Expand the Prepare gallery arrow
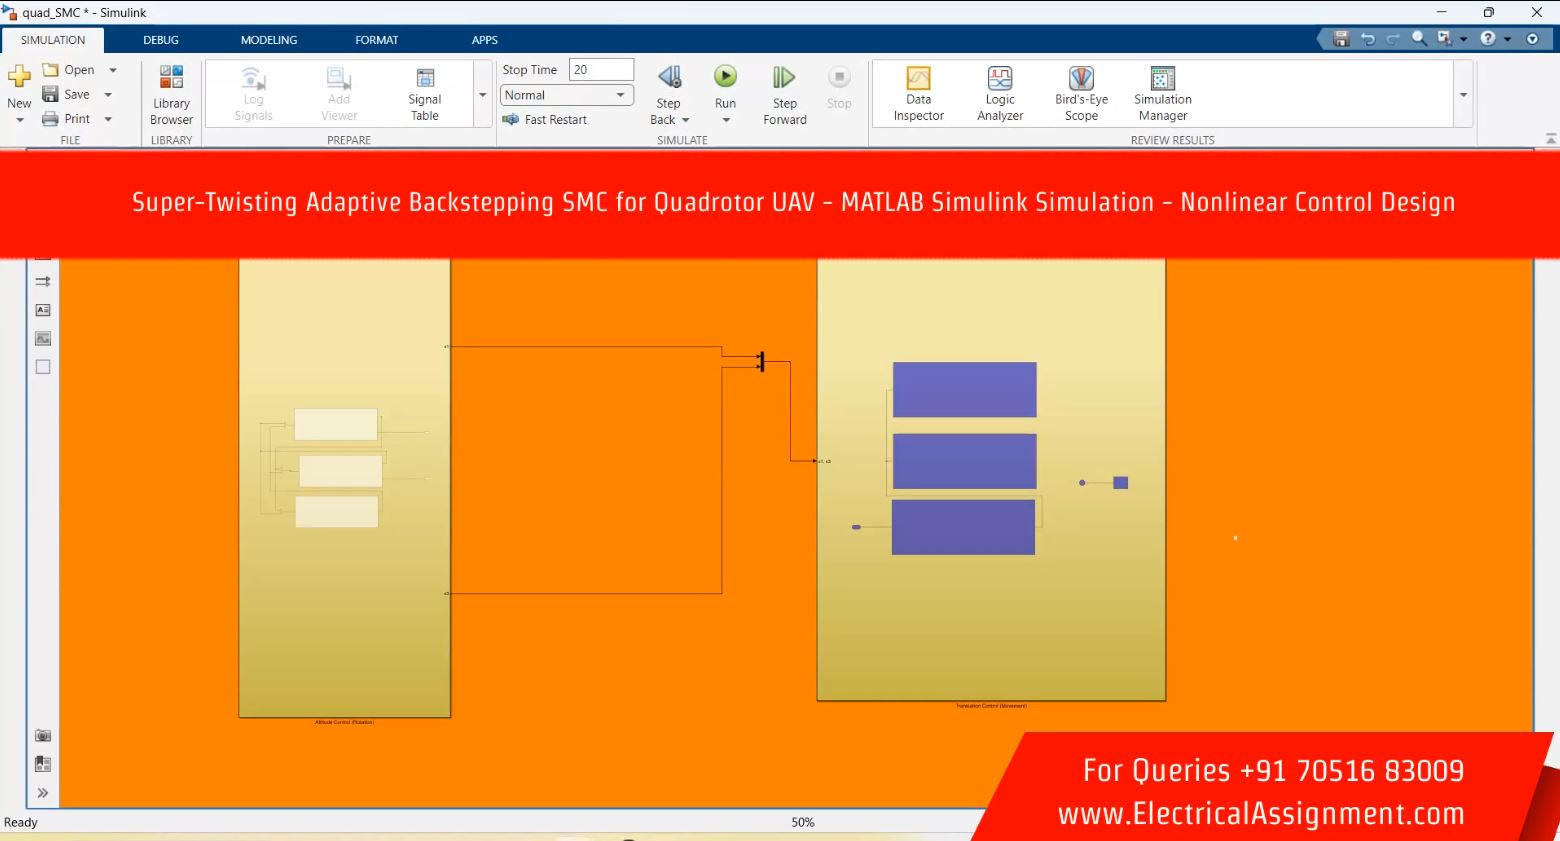The width and height of the screenshot is (1560, 841). 482,95
